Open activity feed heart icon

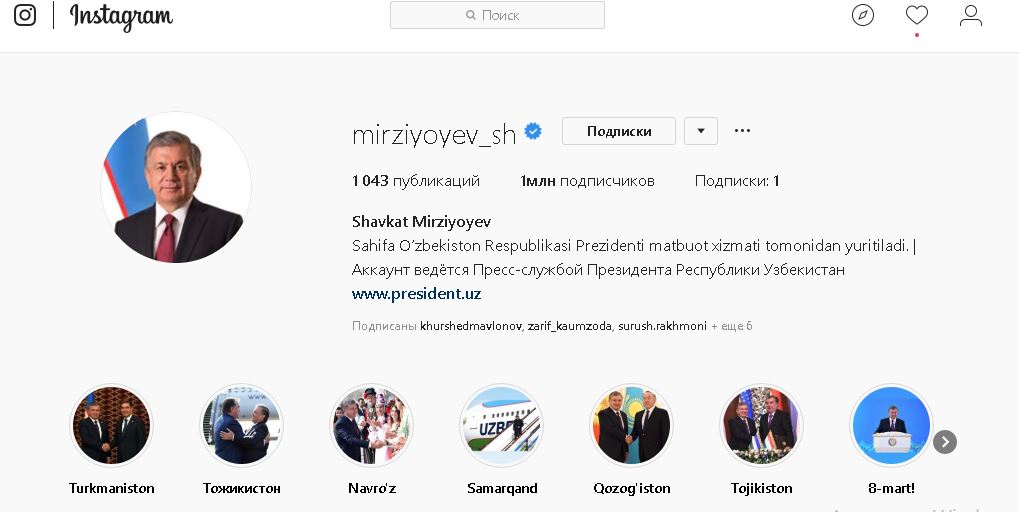(x=916, y=15)
